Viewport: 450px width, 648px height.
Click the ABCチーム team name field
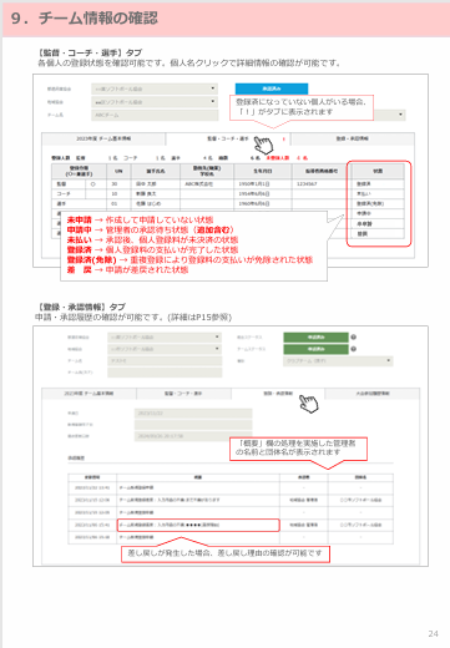(155, 115)
